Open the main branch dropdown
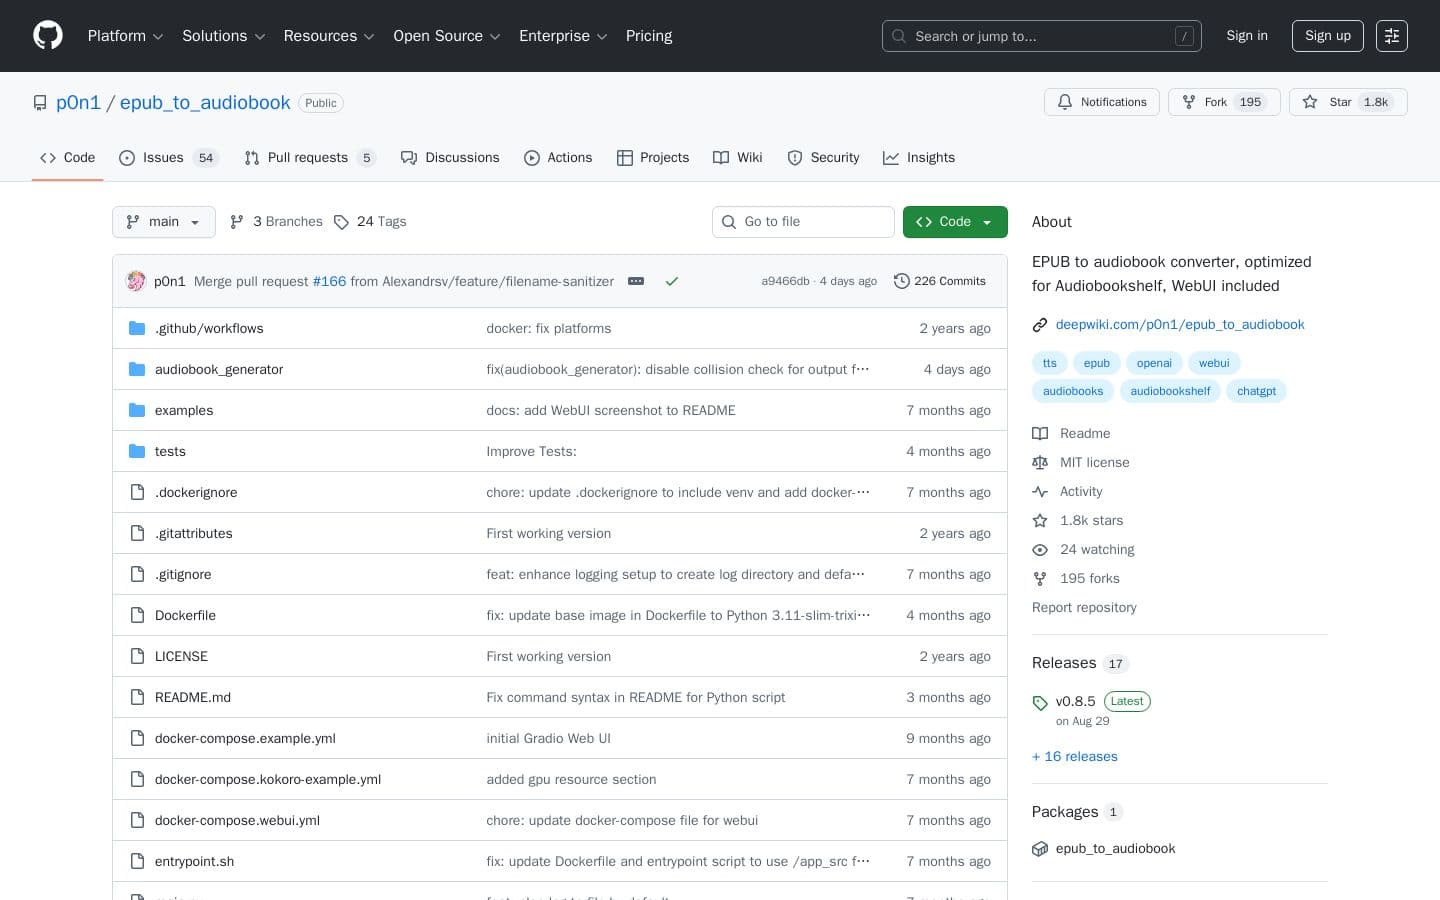 tap(164, 222)
